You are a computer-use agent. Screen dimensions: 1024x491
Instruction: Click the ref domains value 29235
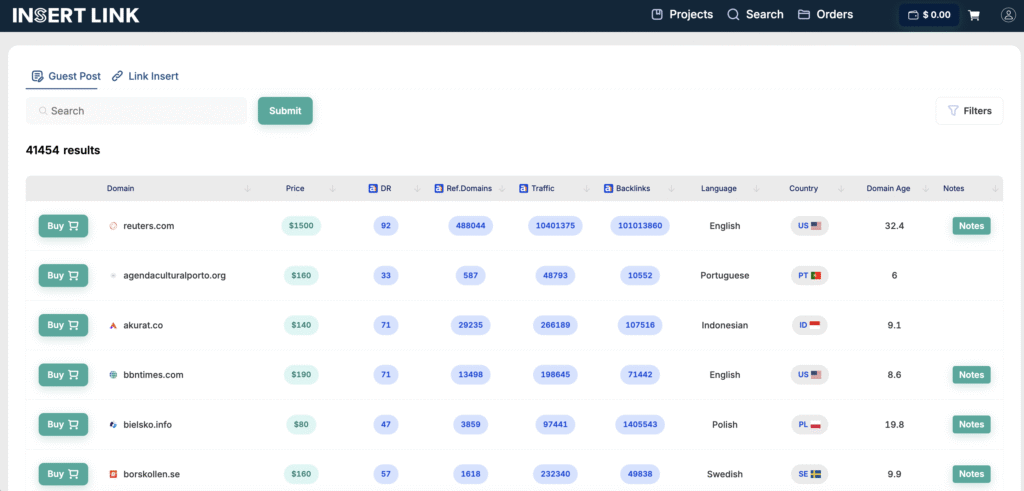click(470, 325)
